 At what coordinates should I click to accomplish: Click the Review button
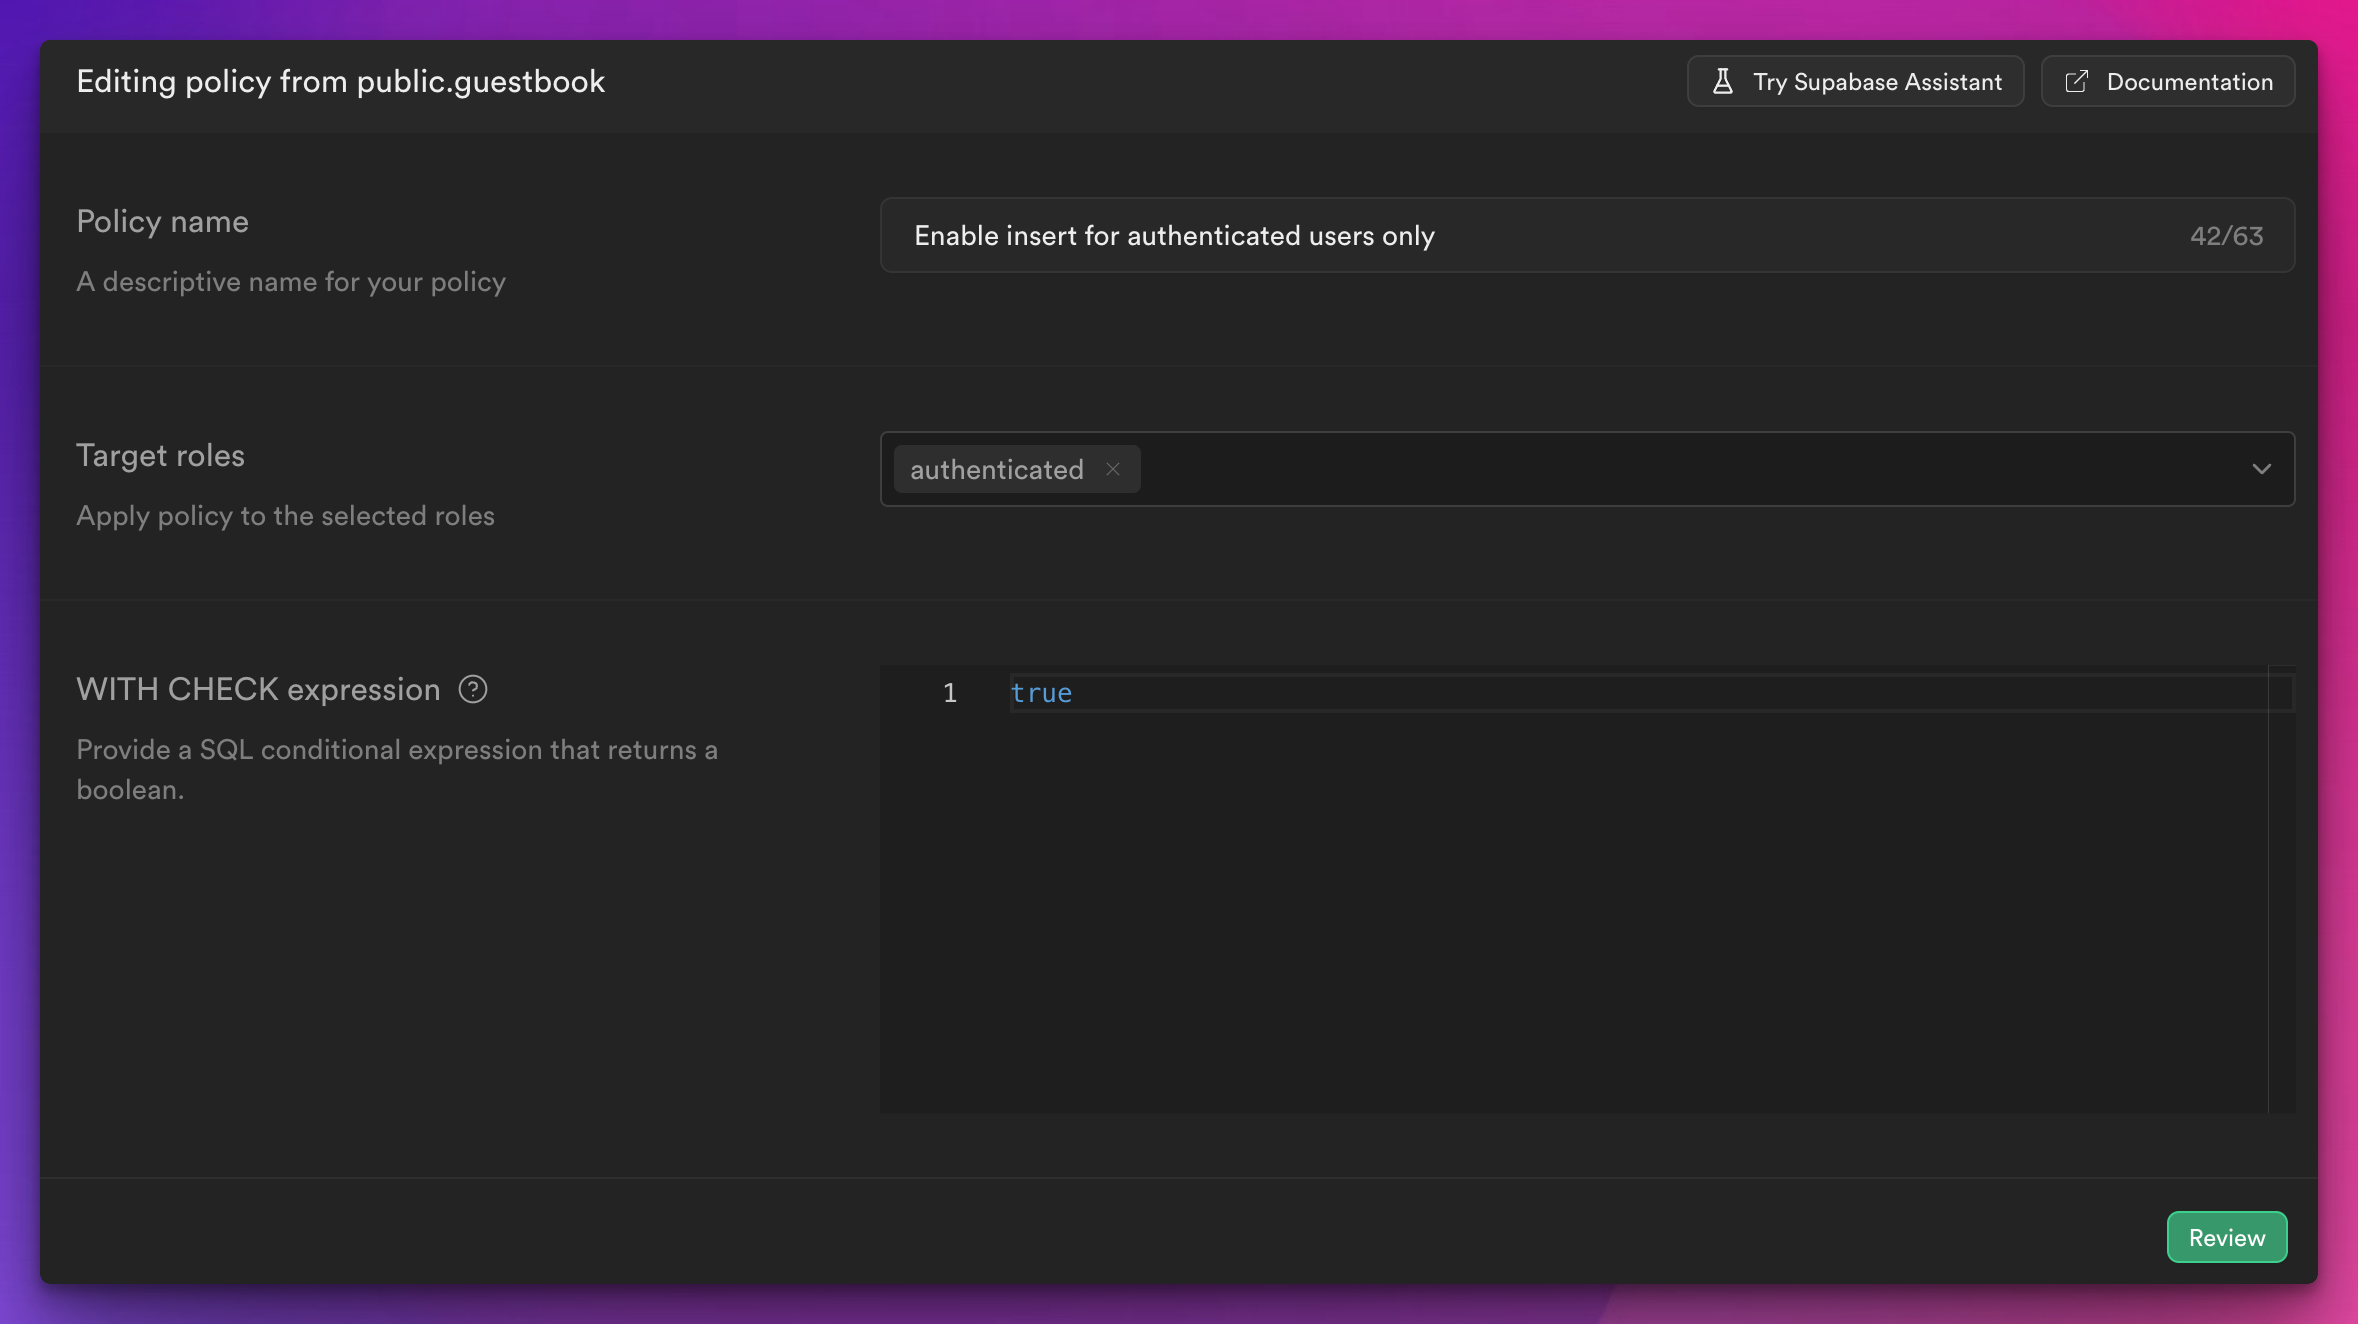(x=2227, y=1237)
